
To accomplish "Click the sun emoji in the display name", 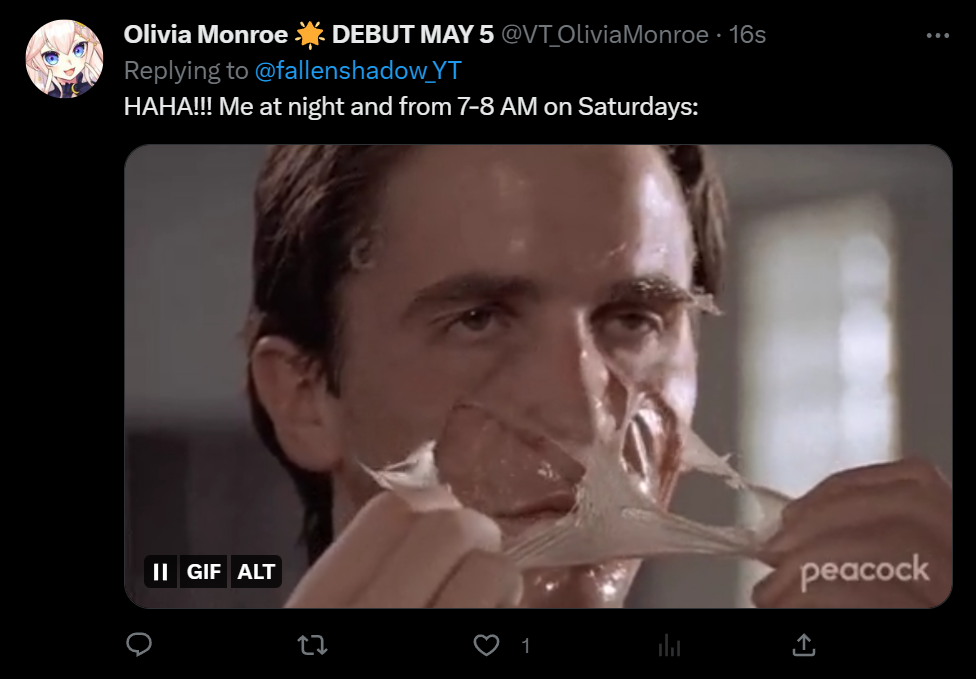I will coord(310,35).
